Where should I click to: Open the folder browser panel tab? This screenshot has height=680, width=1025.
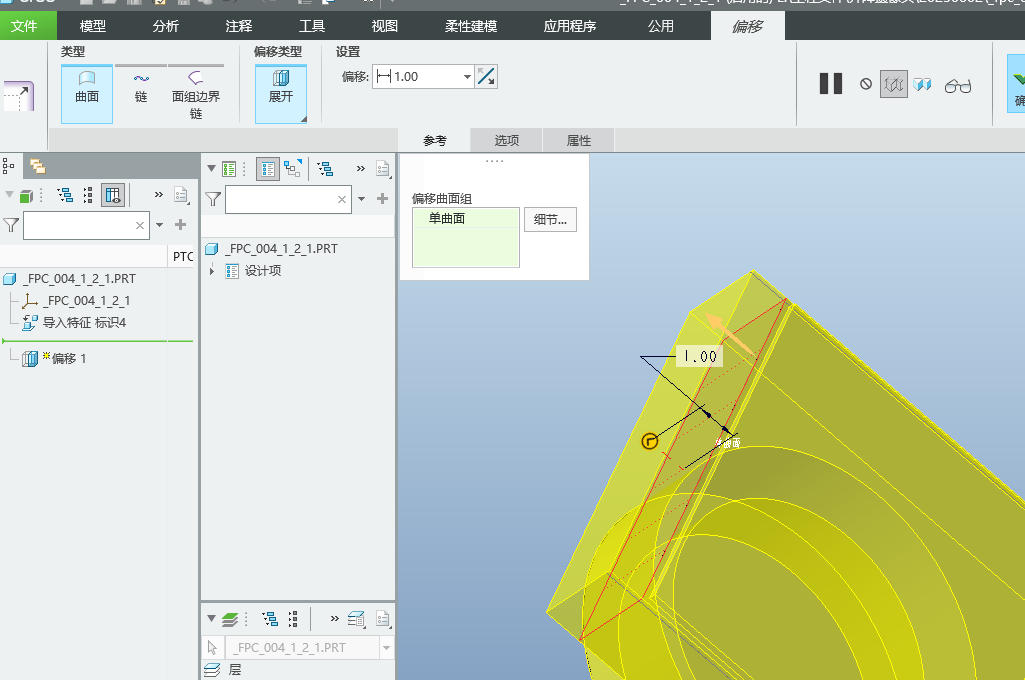point(37,167)
